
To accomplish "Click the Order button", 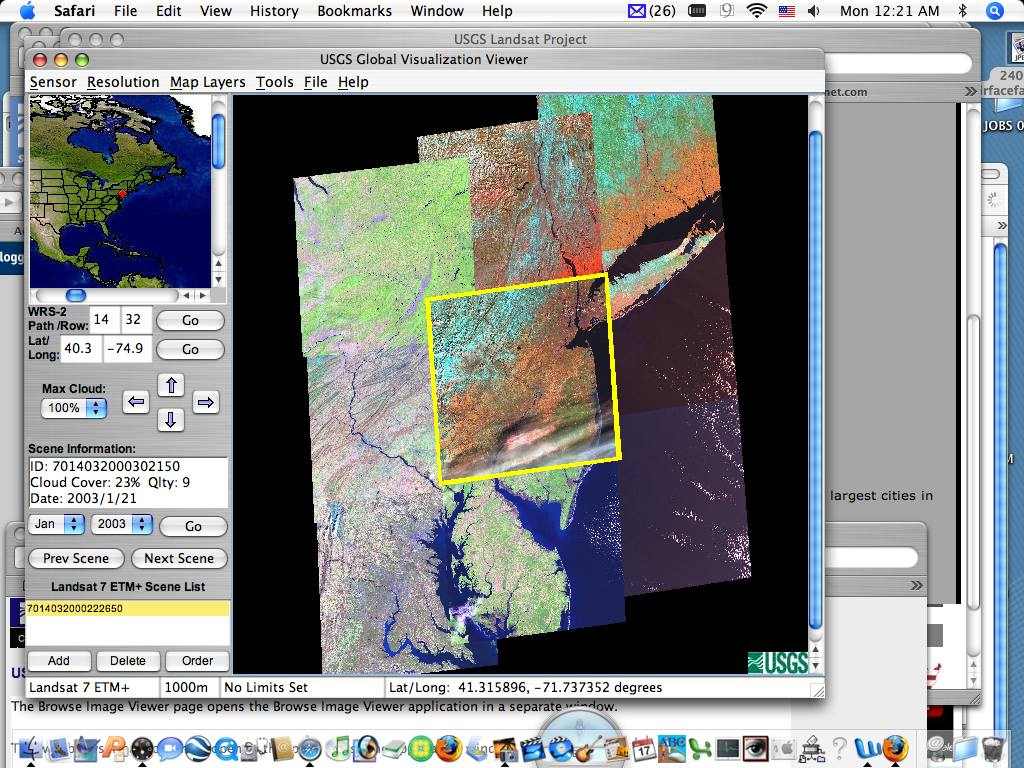I will [x=197, y=661].
